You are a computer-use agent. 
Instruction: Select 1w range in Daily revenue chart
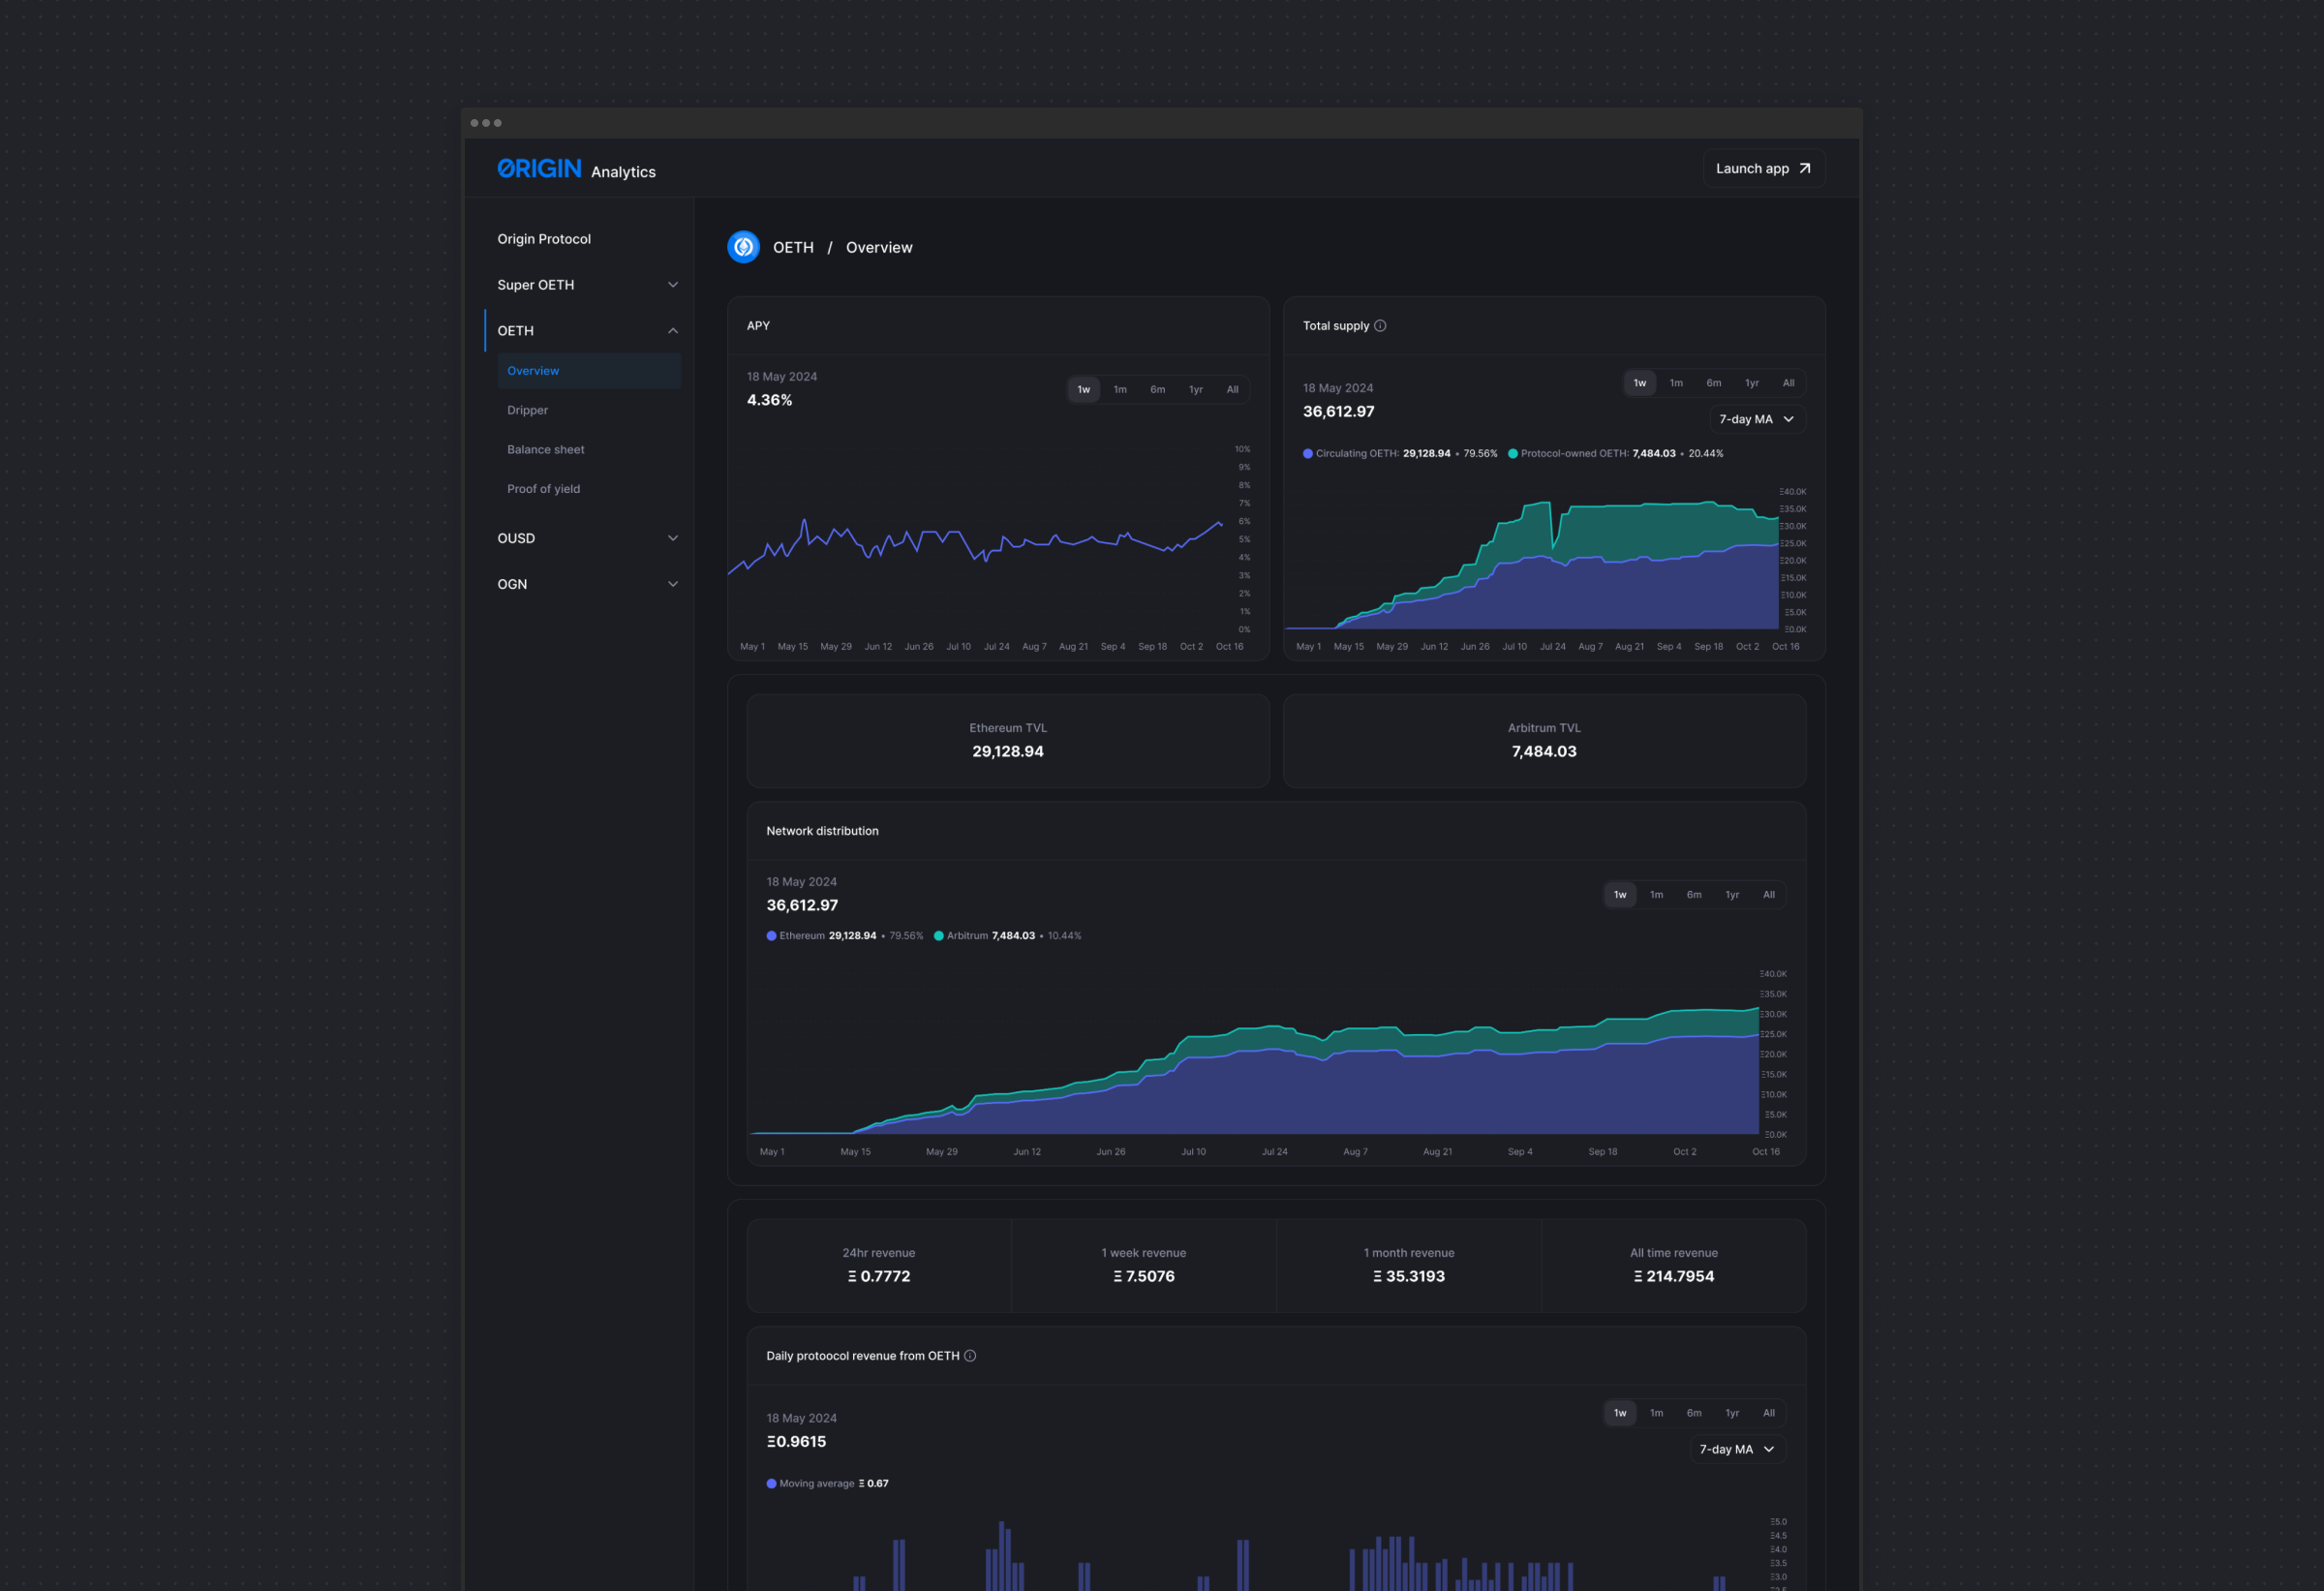(x=1620, y=1413)
